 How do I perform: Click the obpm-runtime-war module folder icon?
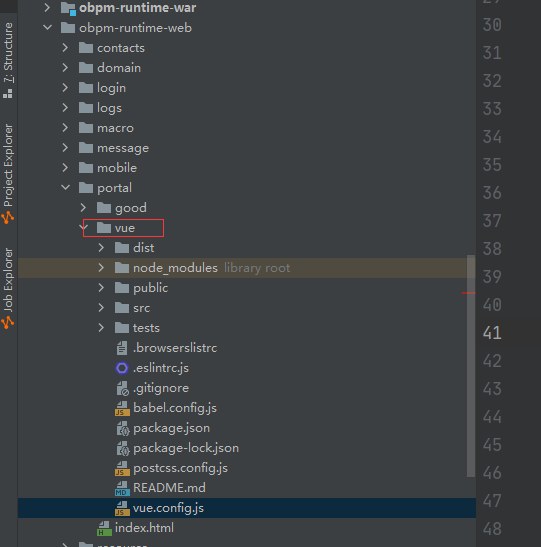click(x=68, y=8)
